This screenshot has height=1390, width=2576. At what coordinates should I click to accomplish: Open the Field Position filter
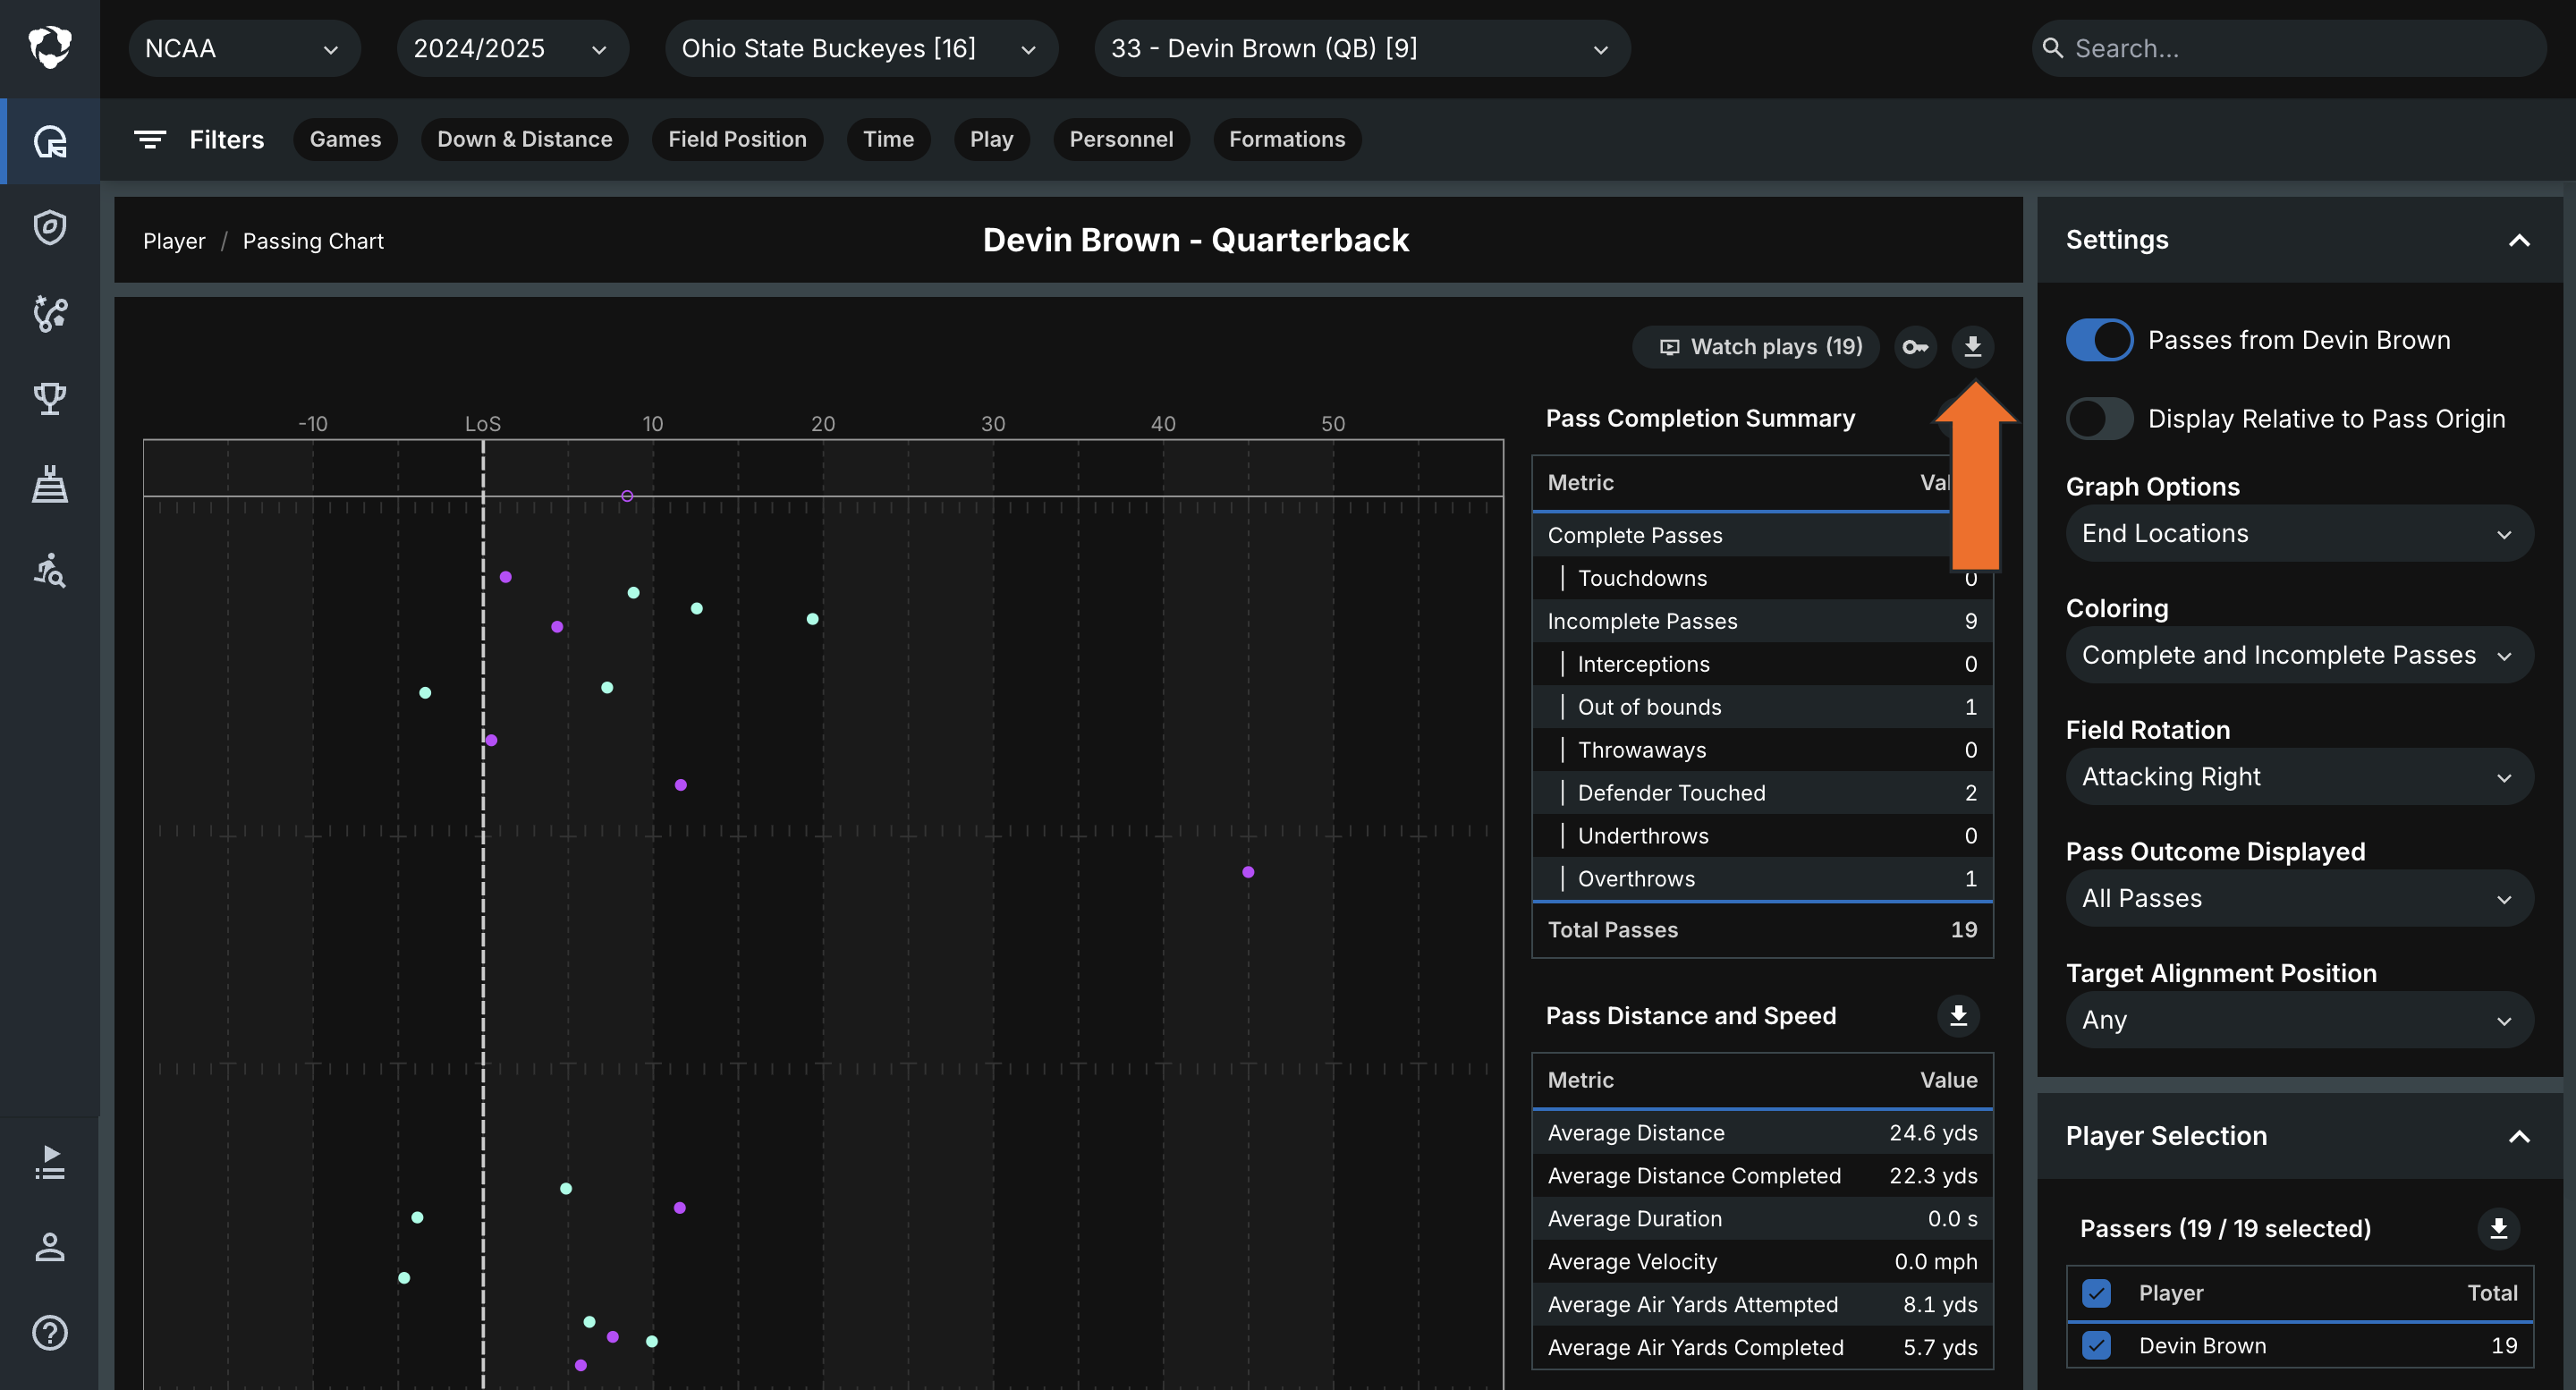(x=737, y=140)
